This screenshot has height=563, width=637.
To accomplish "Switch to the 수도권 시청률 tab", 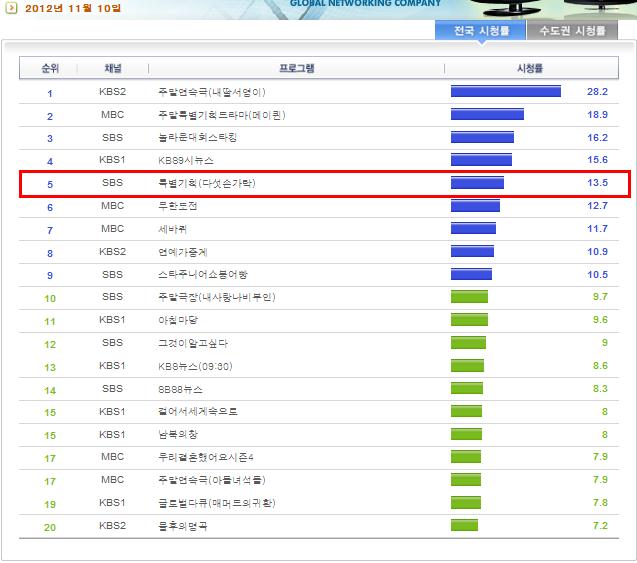I will [x=572, y=30].
